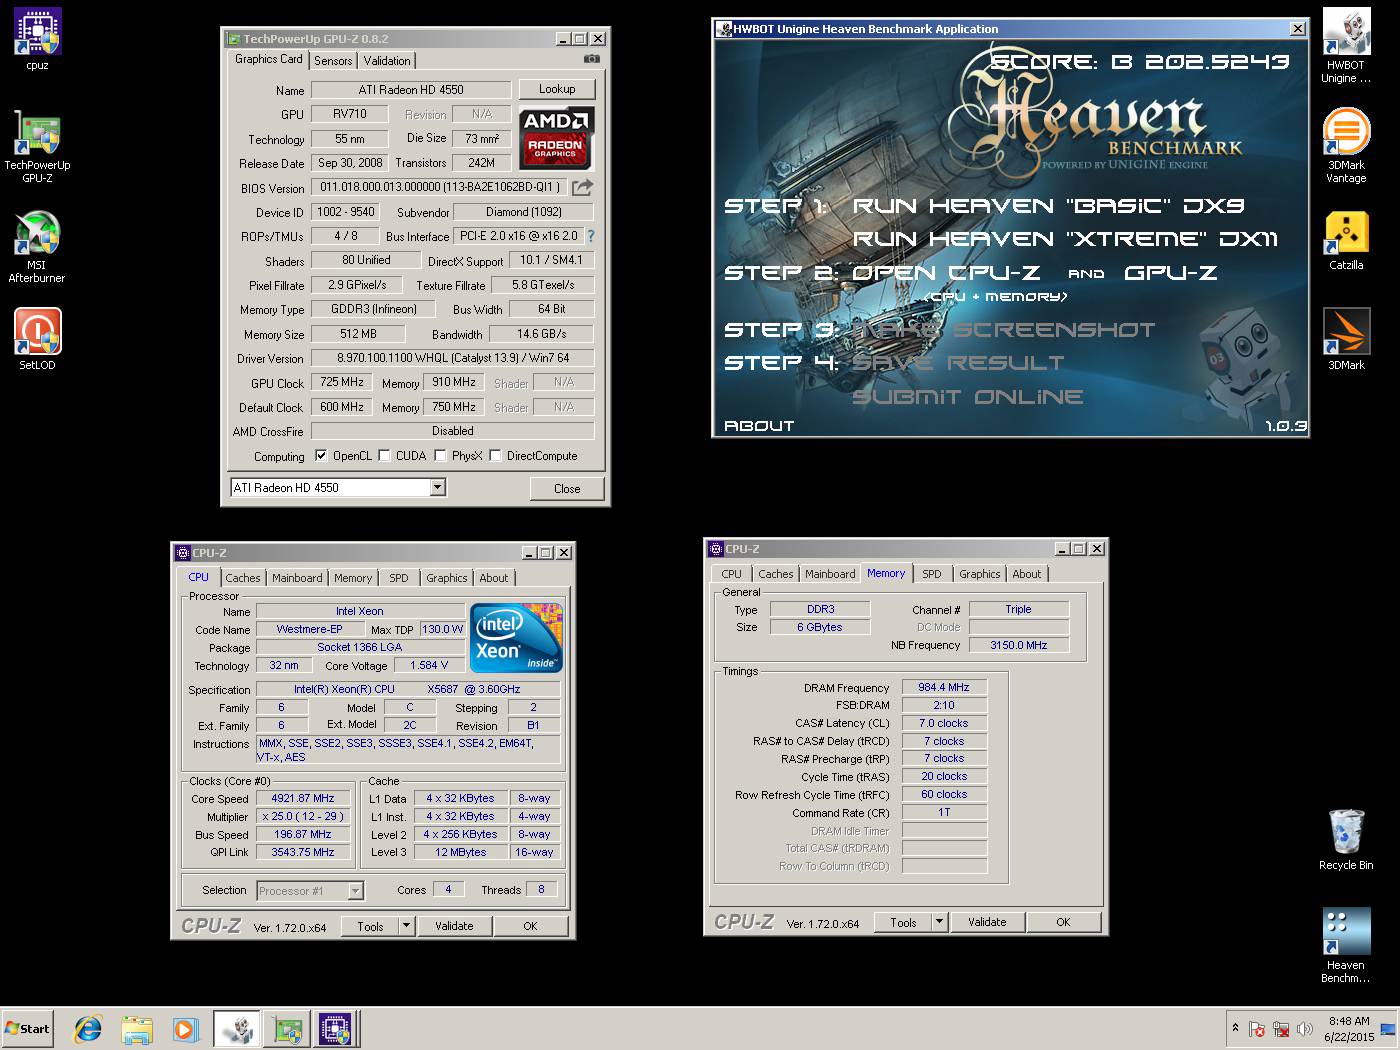Switch to GPU-Z taskbar item

pyautogui.click(x=287, y=1028)
